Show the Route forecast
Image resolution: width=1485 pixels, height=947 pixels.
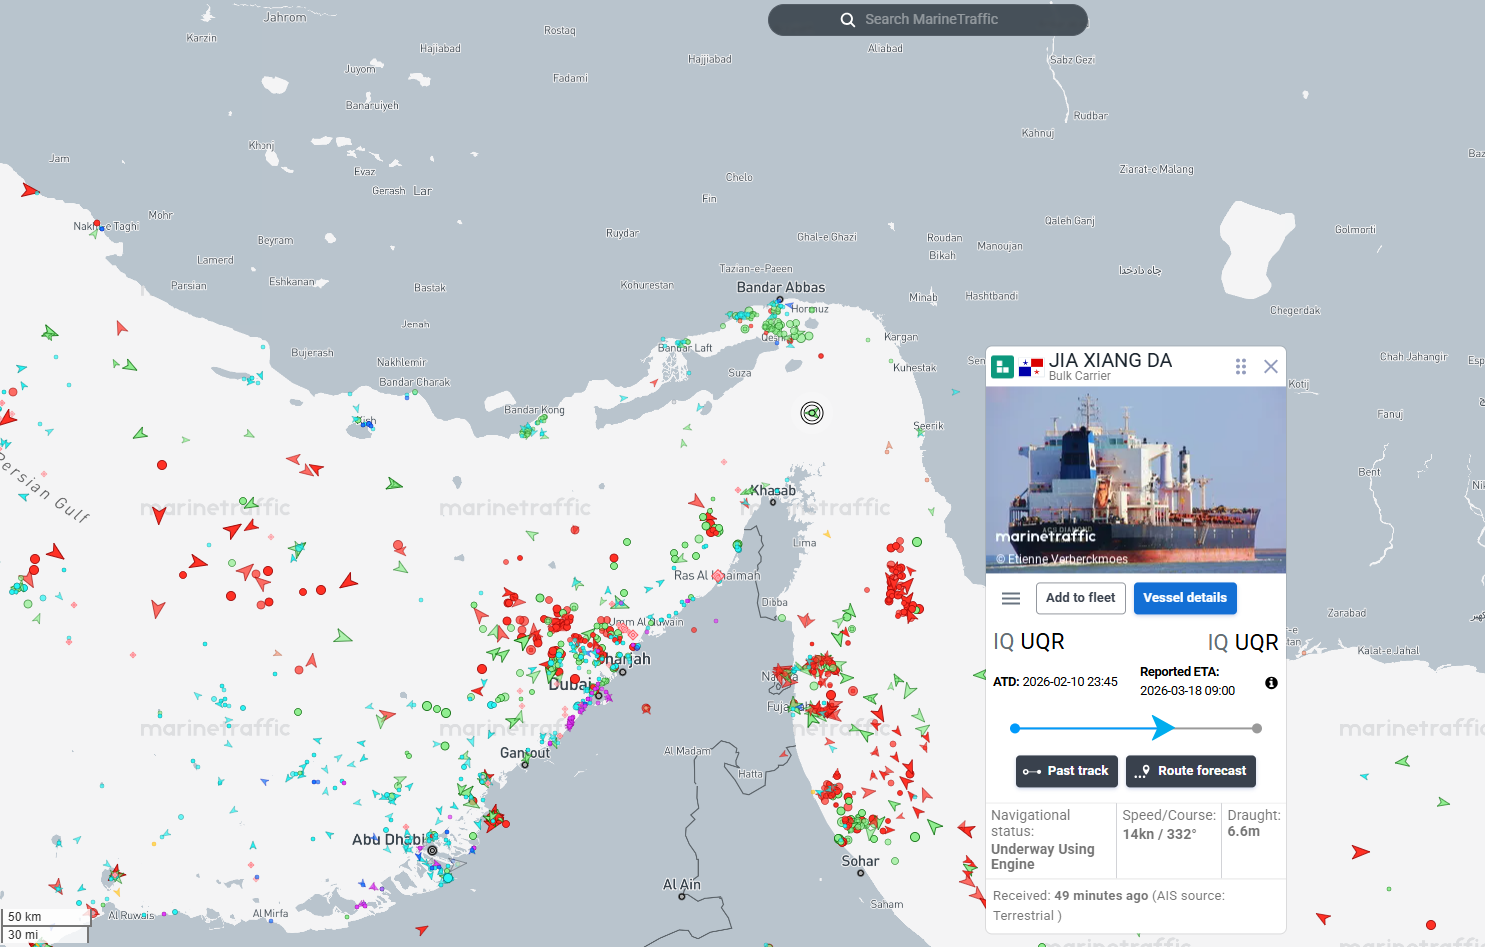1191,771
